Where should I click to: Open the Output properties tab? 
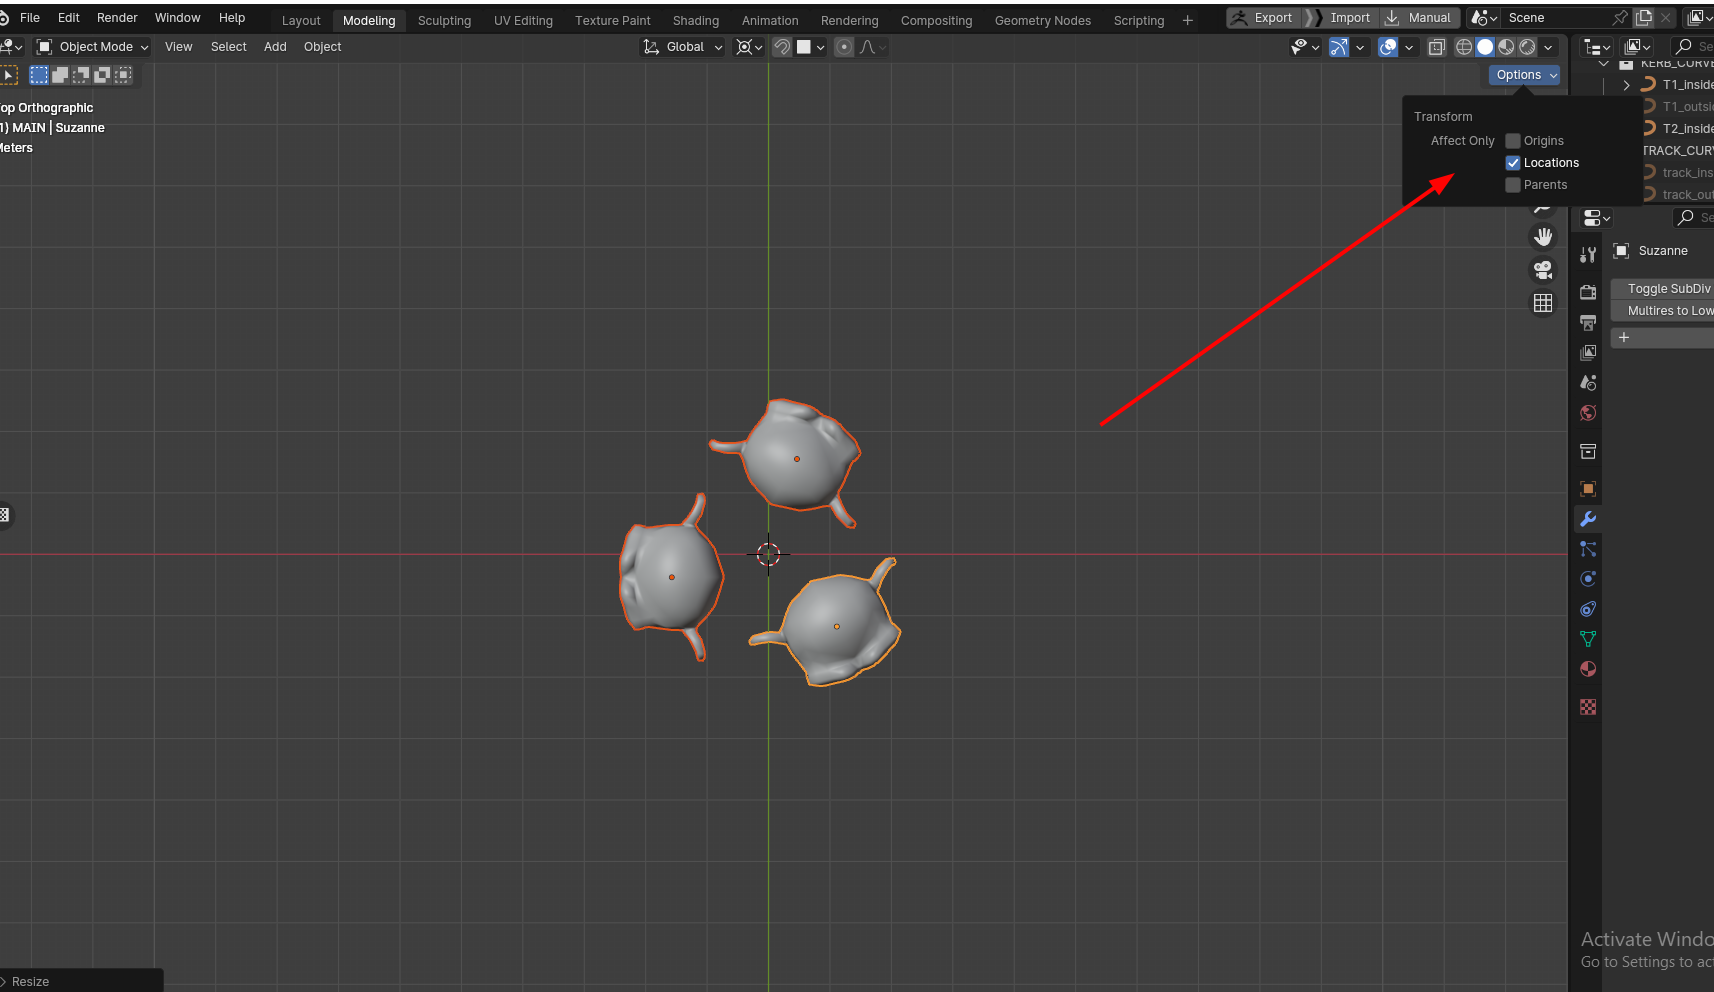tap(1588, 322)
